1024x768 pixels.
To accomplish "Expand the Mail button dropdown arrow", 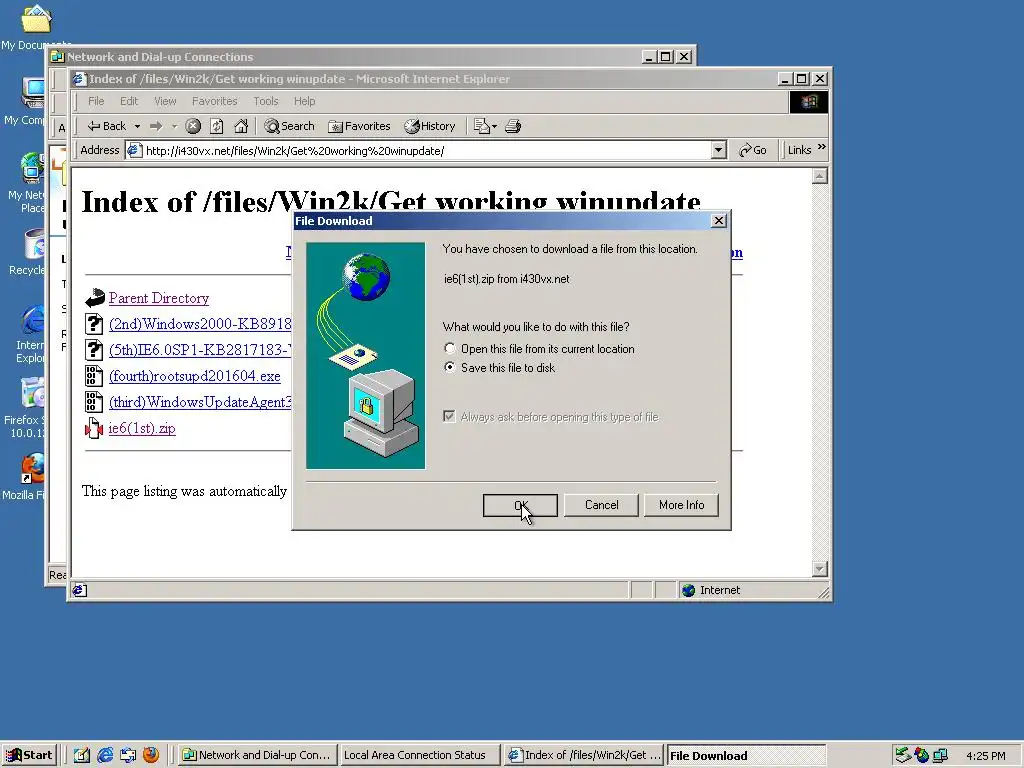I will point(494,126).
